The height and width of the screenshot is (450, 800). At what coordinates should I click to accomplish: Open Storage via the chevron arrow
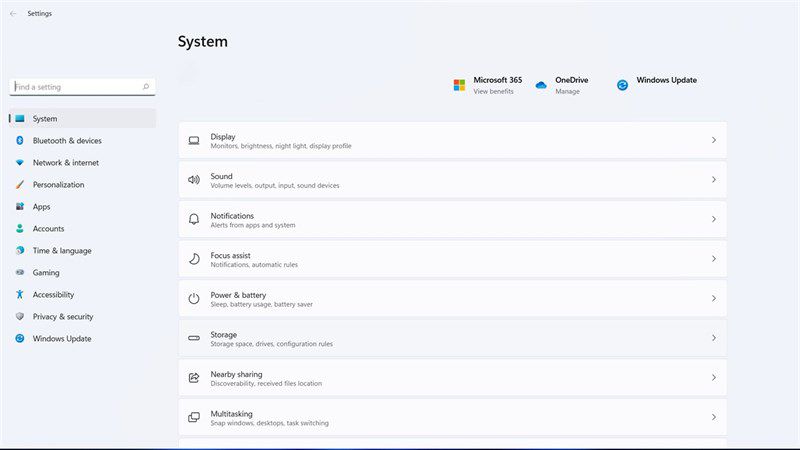click(x=714, y=338)
